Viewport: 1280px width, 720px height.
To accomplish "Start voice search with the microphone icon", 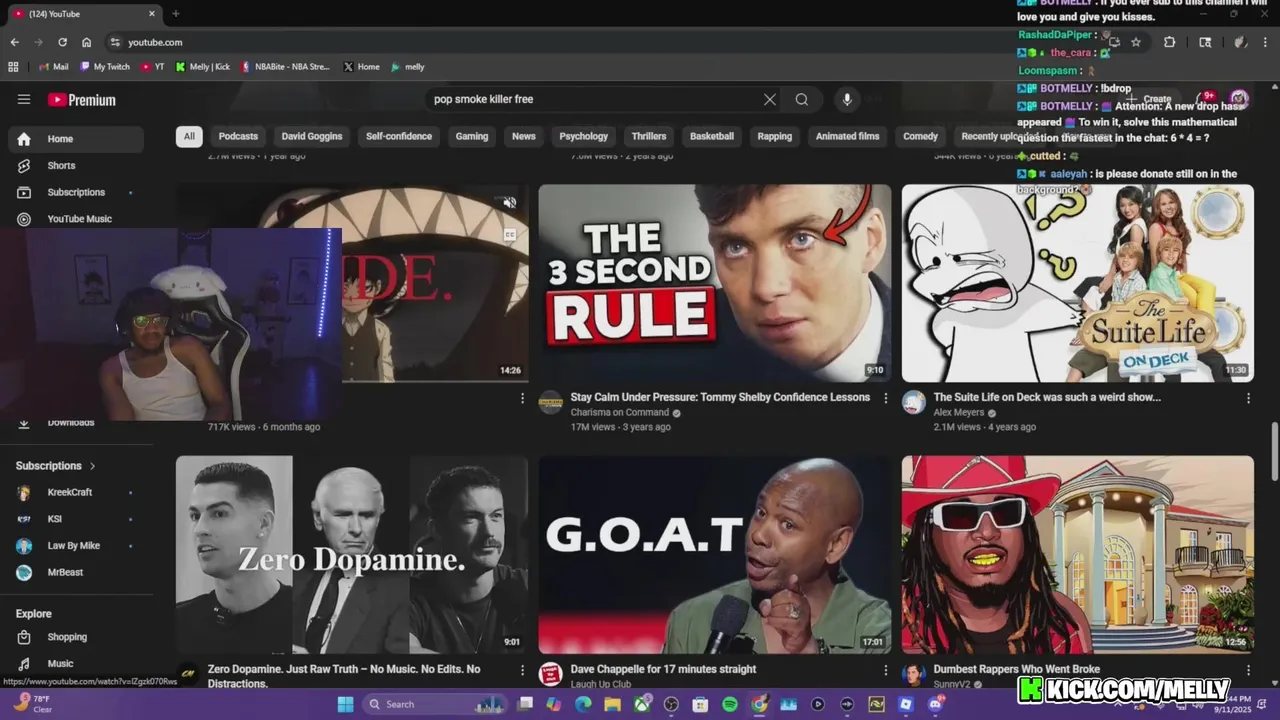I will pos(847,99).
